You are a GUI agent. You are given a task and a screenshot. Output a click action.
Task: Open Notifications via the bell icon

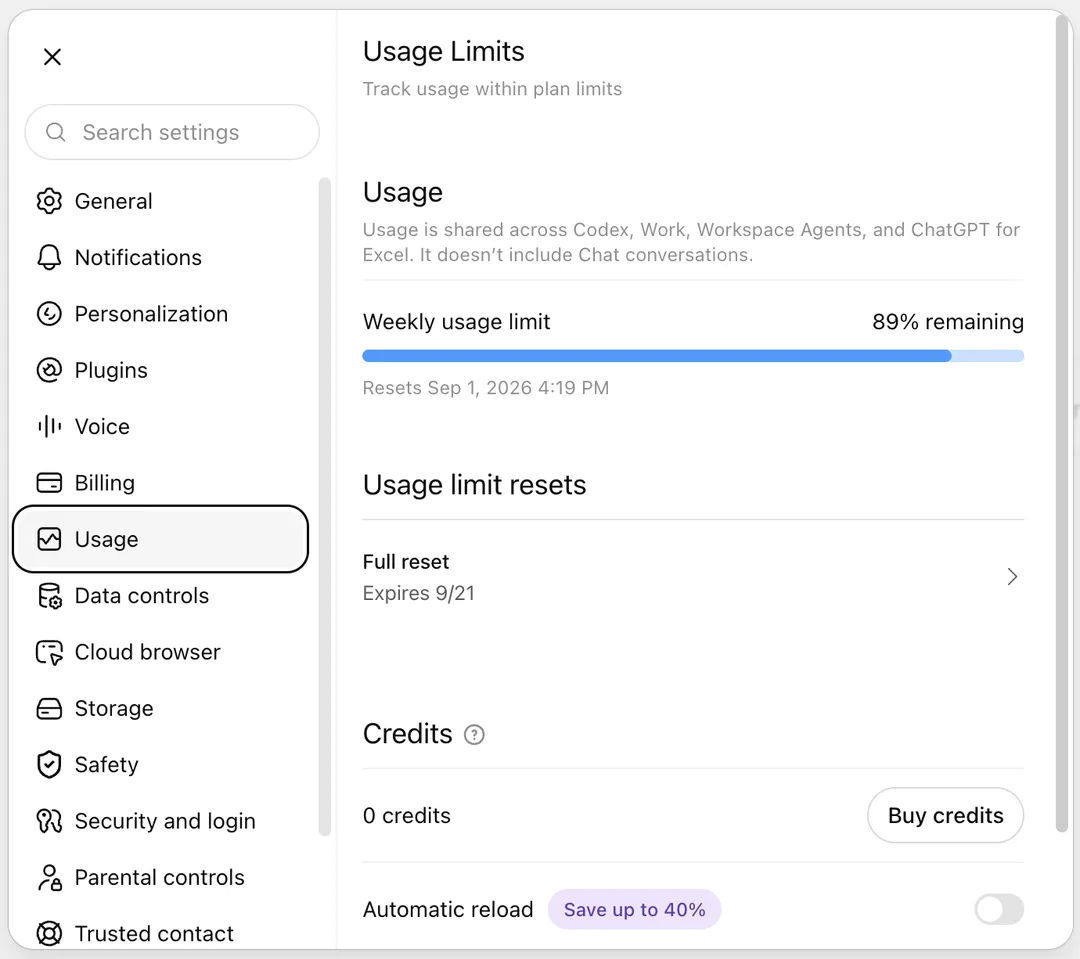point(49,257)
